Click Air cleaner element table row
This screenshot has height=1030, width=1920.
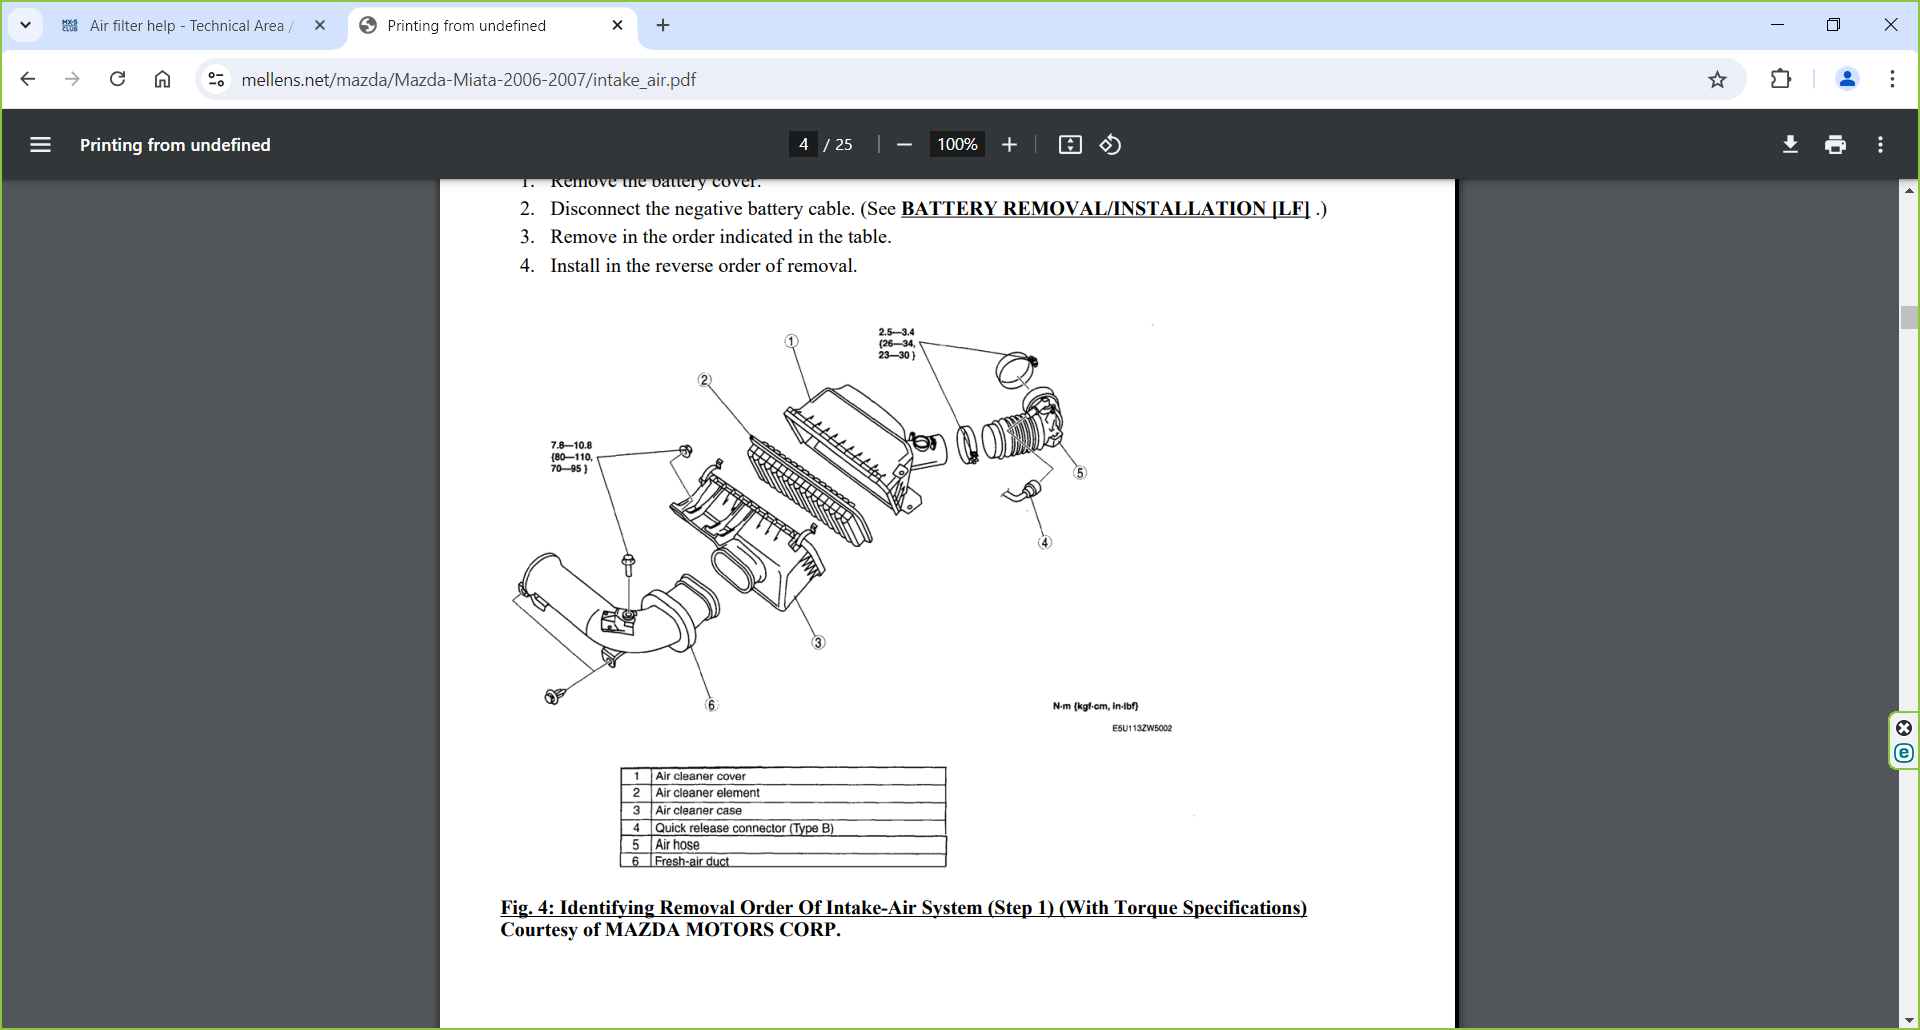[783, 793]
